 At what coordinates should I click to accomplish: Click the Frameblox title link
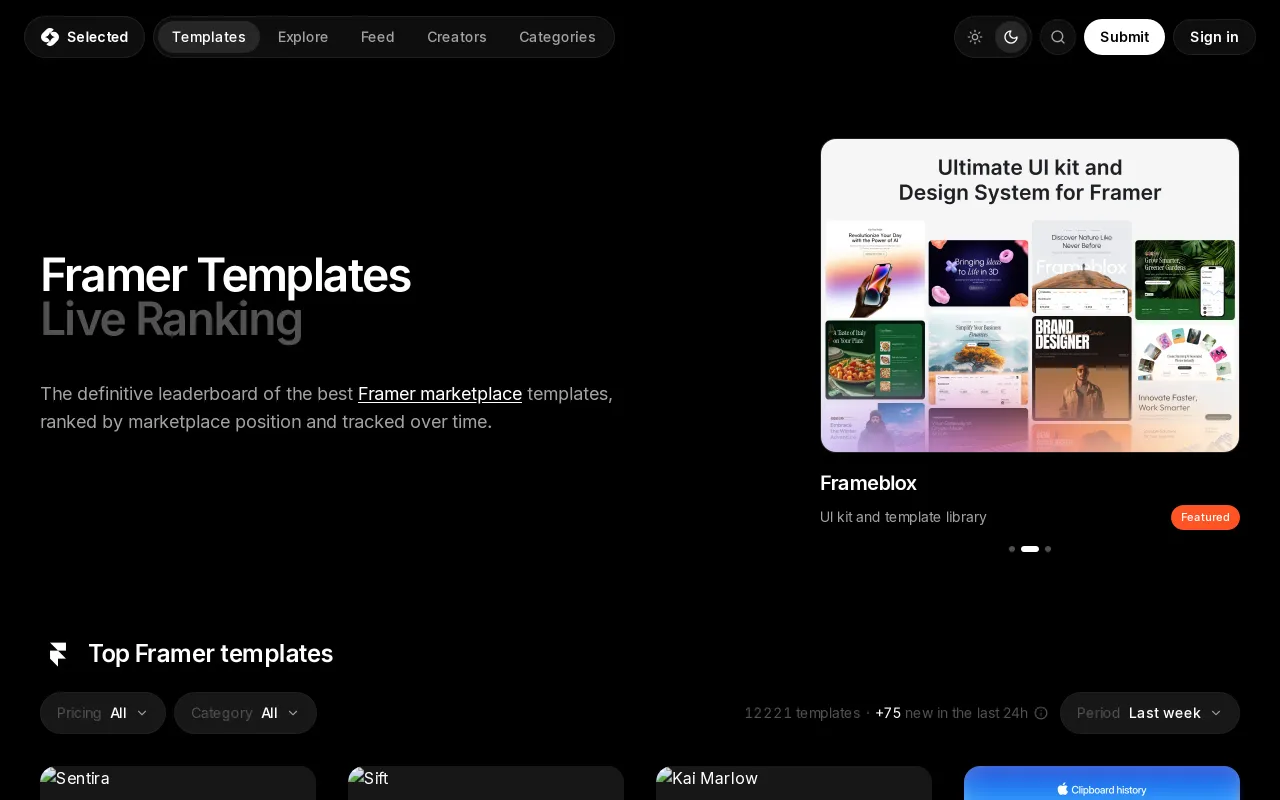(x=868, y=483)
